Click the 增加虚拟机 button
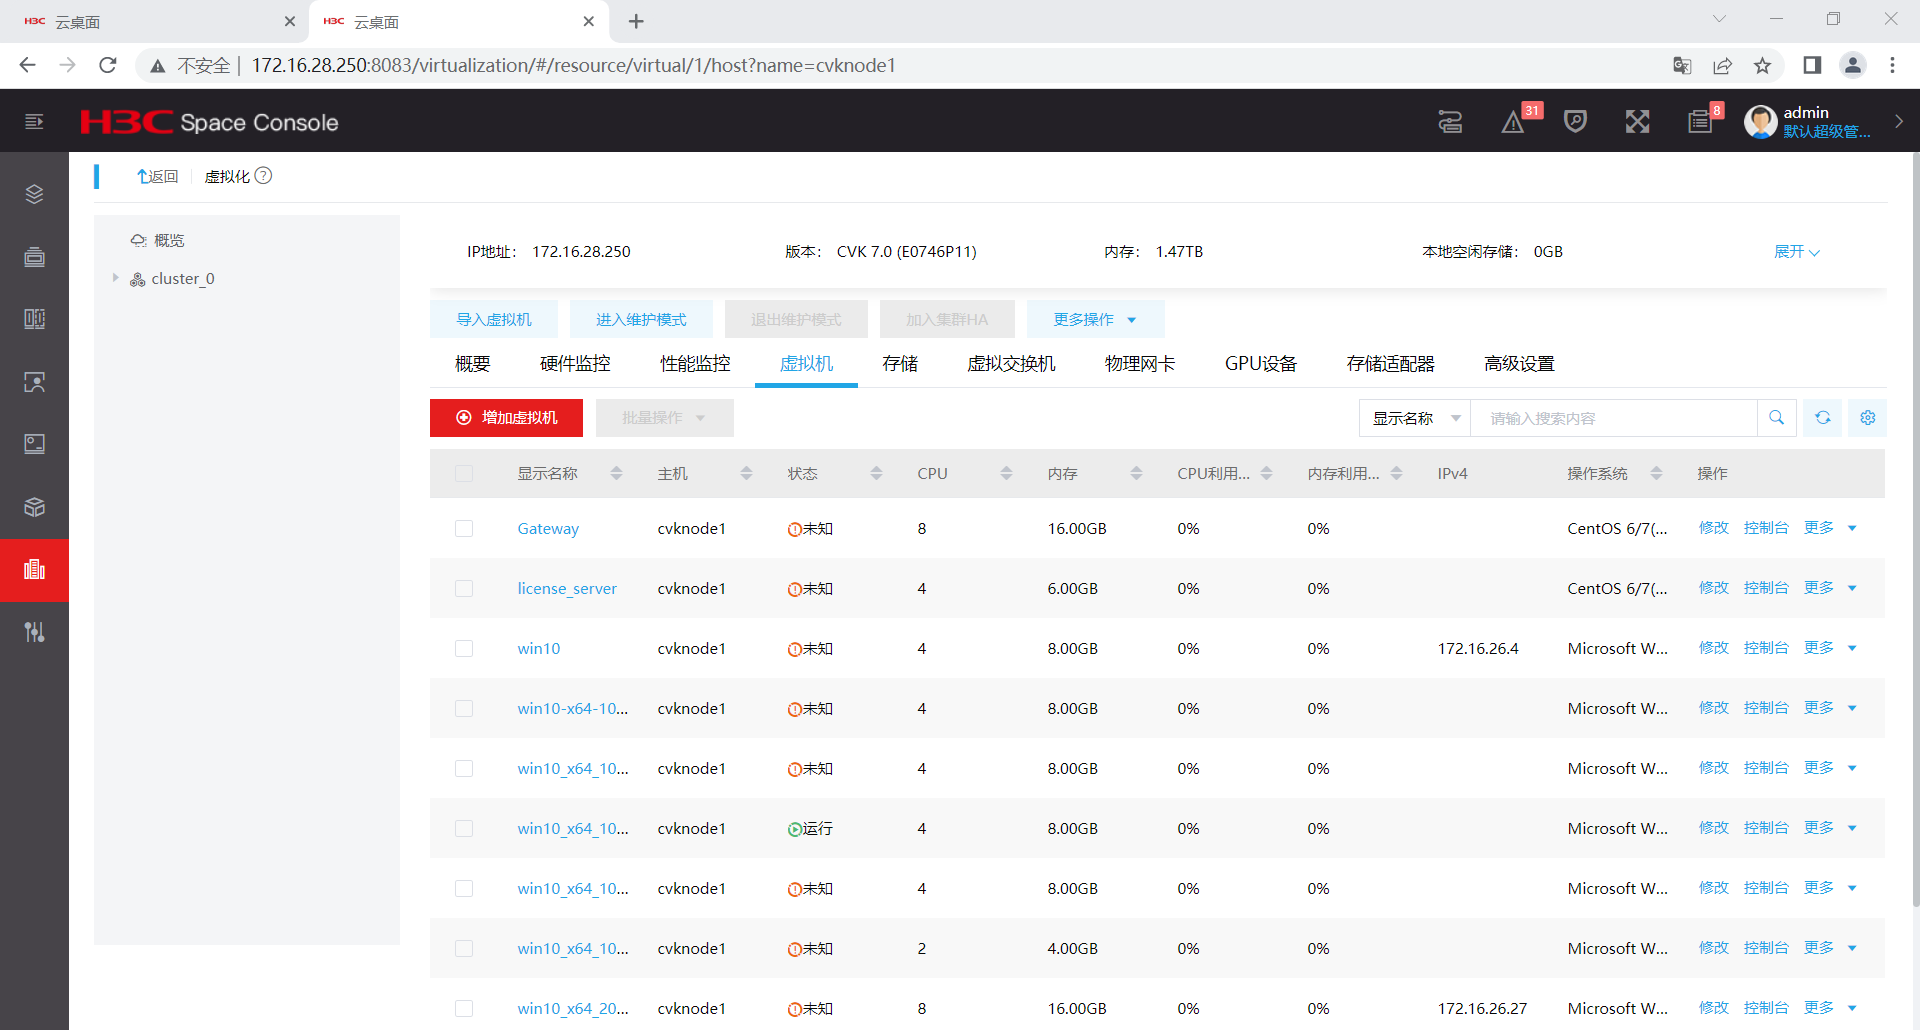This screenshot has width=1920, height=1030. pos(506,418)
